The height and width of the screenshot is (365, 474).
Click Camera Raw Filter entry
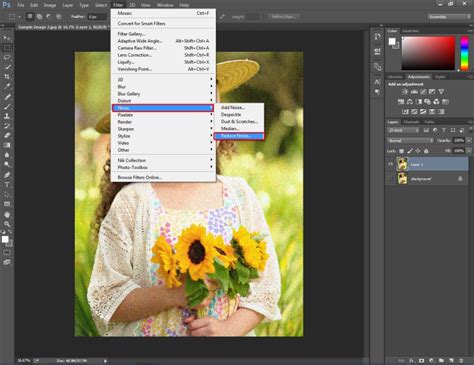[163, 48]
